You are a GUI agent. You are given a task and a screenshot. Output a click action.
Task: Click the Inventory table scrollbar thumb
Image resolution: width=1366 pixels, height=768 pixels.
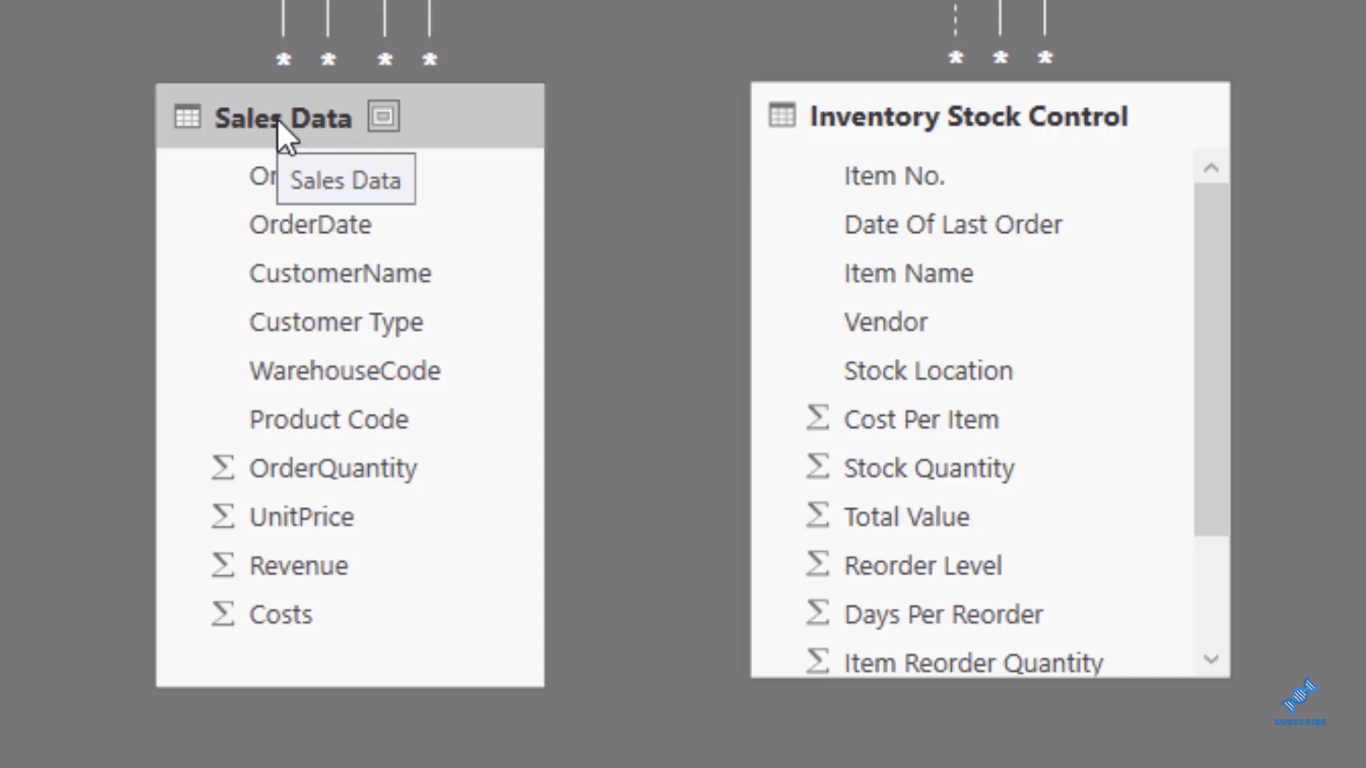1211,358
